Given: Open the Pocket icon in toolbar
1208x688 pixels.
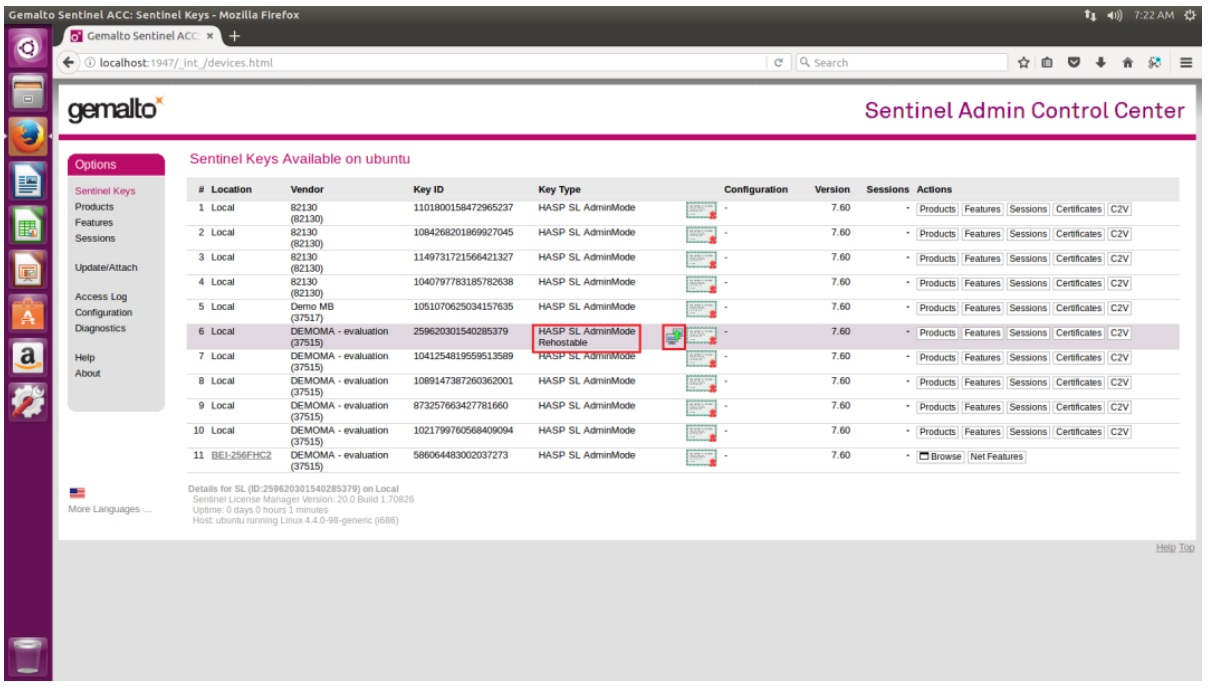Looking at the screenshot, I should coord(1075,62).
